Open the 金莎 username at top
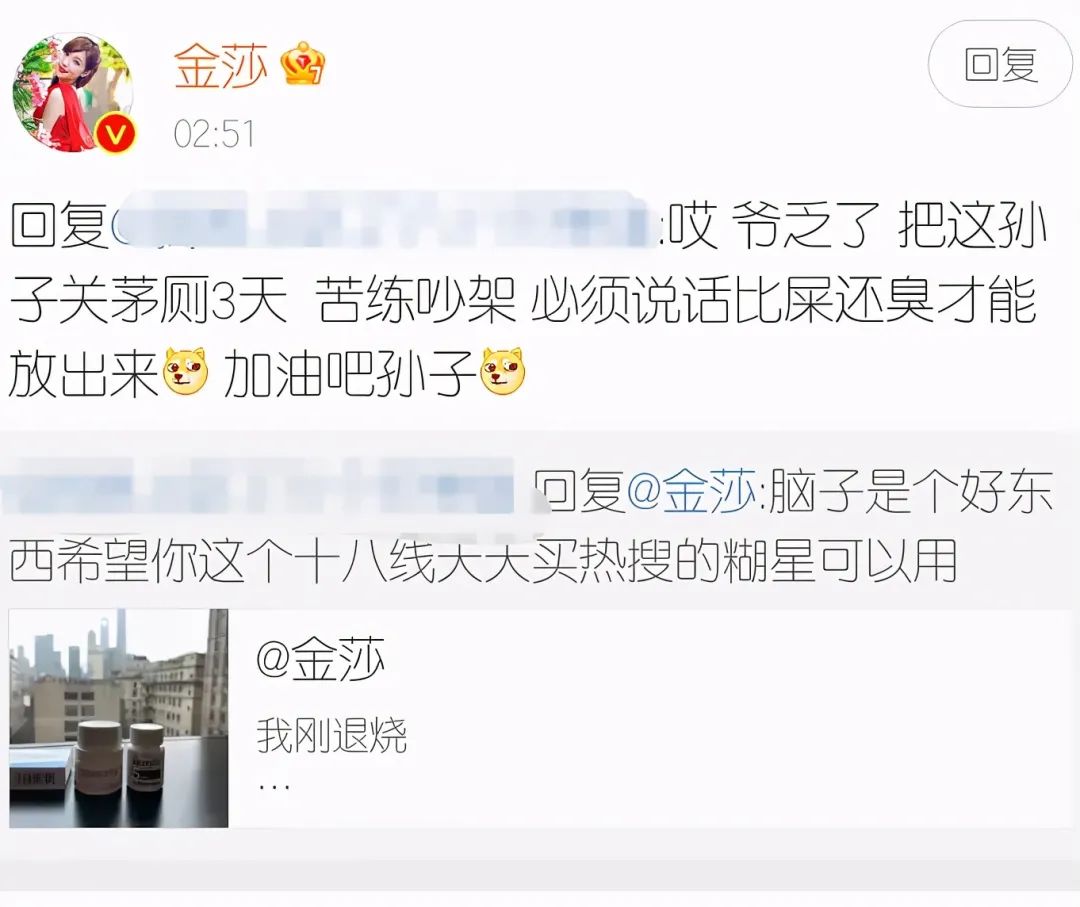This screenshot has width=1080, height=907. pyautogui.click(x=220, y=67)
